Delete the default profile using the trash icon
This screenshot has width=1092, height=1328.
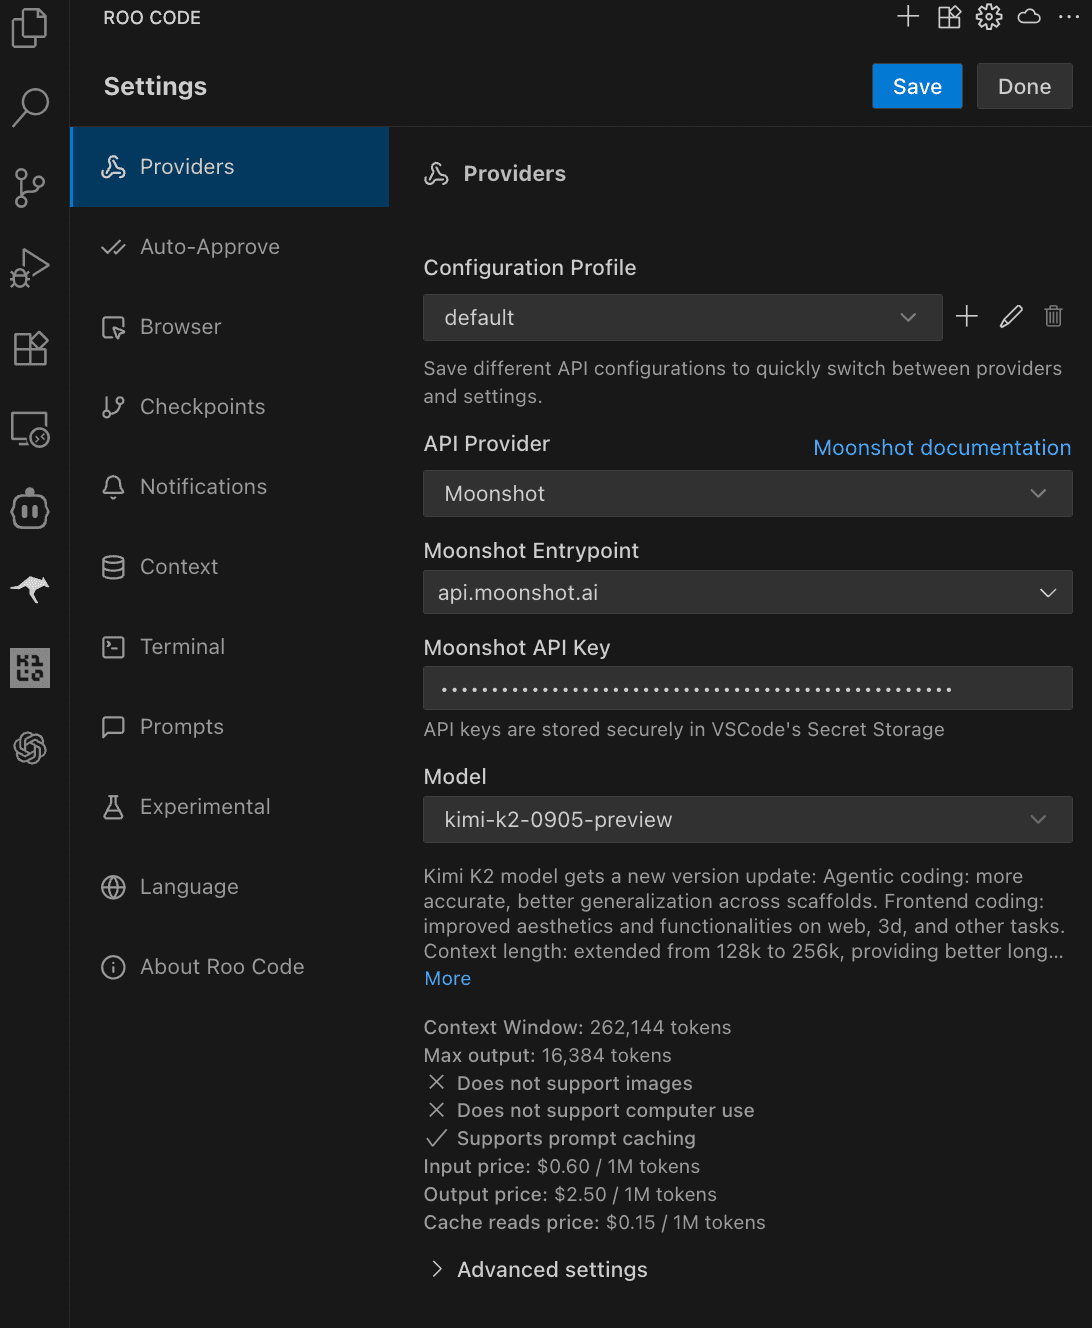click(1053, 316)
